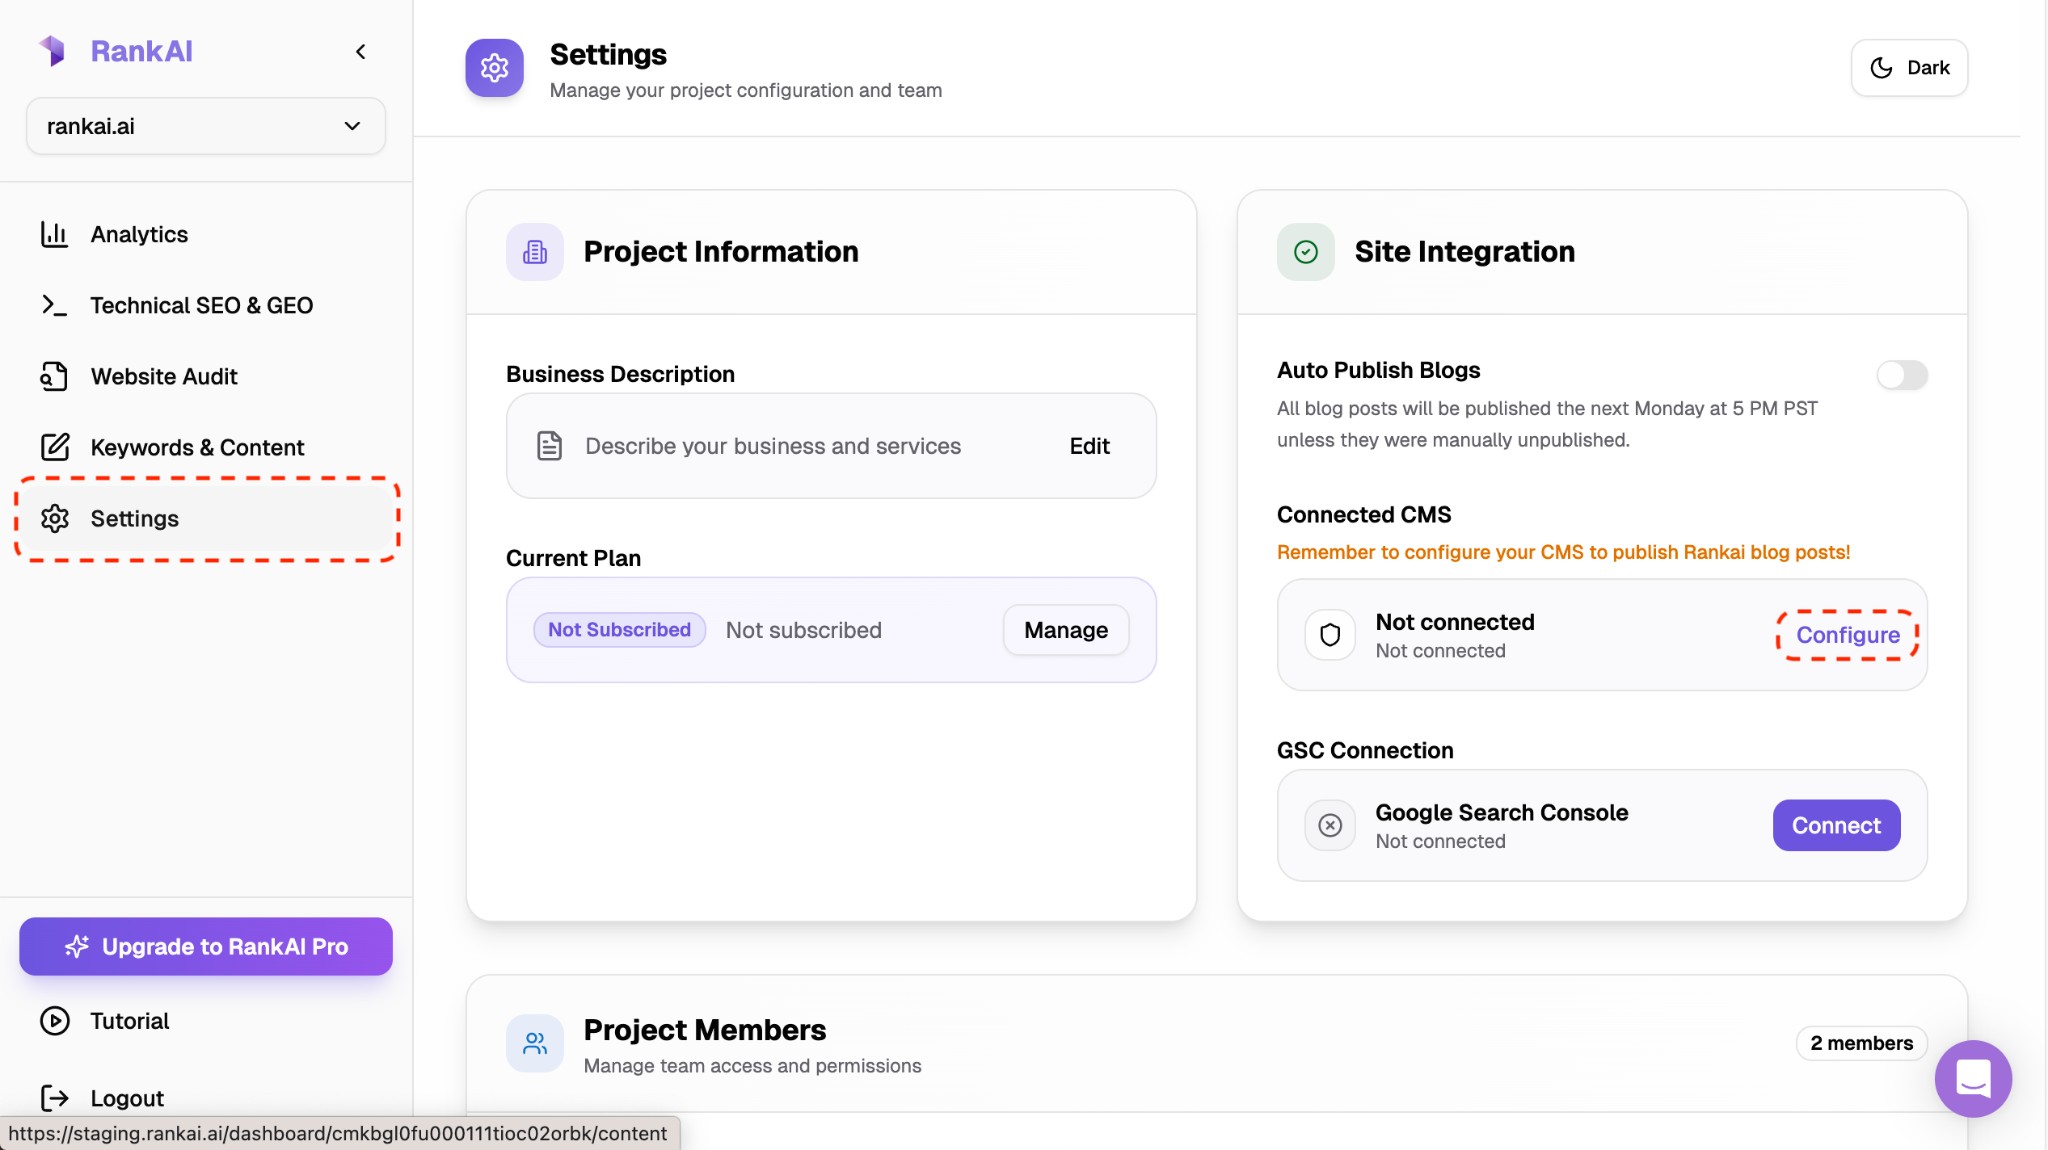This screenshot has width=2048, height=1150.
Task: Collapse the sidebar with the chevron
Action: [x=361, y=51]
